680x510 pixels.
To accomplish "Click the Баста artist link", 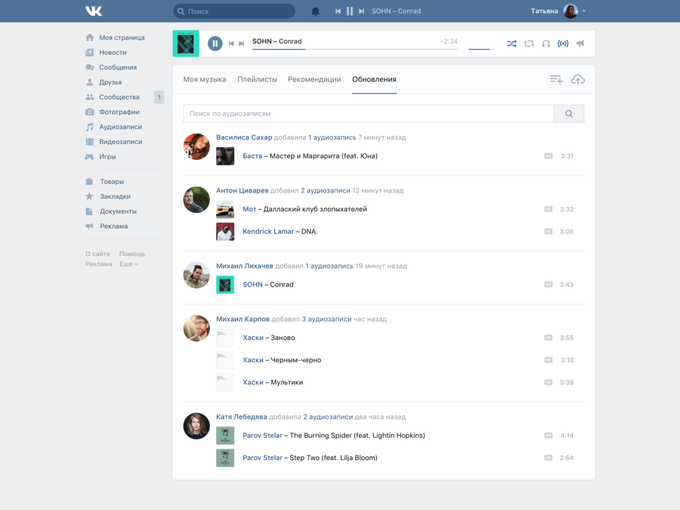I will coord(252,156).
